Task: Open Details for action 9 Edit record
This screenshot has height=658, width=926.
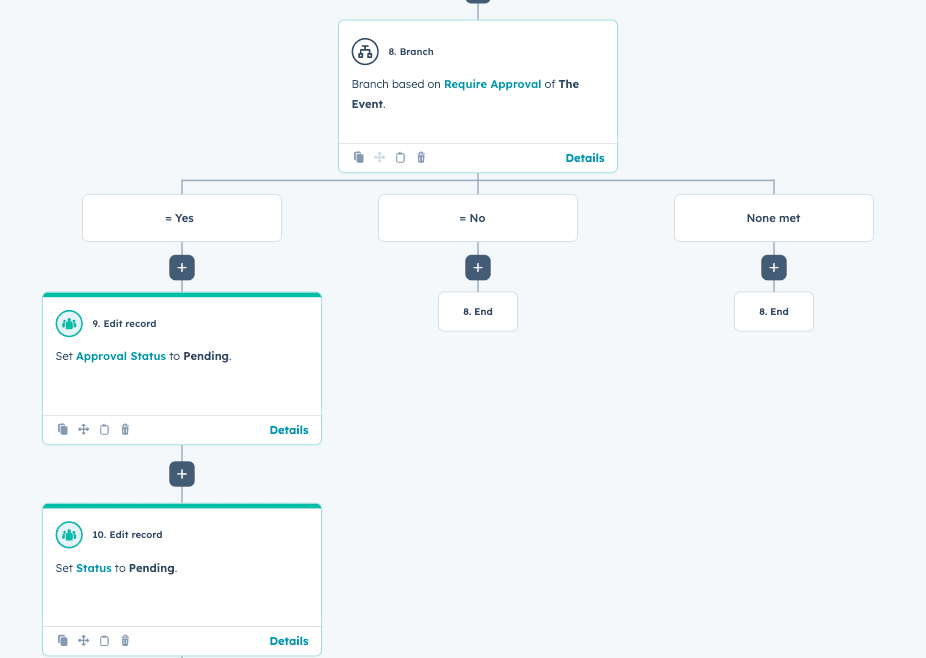Action: pos(288,430)
